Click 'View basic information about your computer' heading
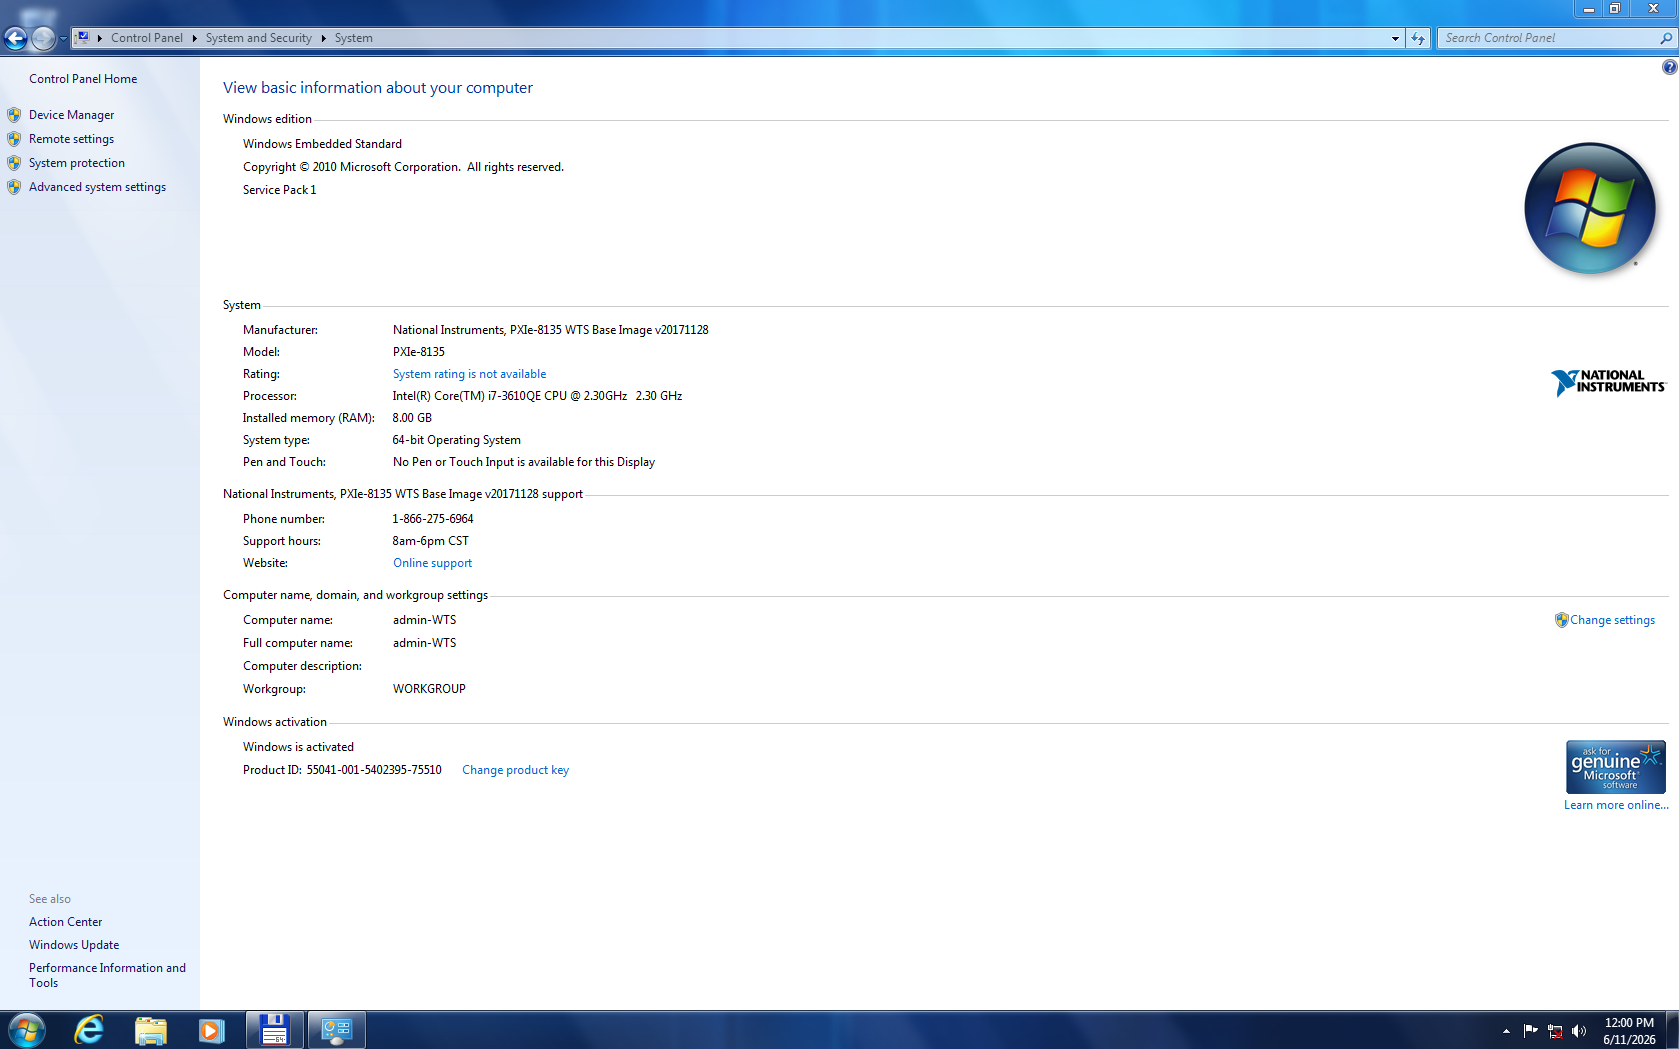 coord(378,88)
